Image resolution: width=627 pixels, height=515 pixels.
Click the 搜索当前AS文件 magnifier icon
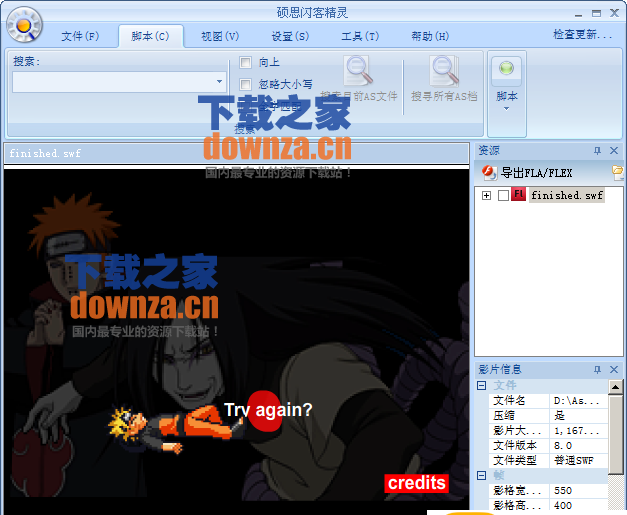[x=359, y=71]
